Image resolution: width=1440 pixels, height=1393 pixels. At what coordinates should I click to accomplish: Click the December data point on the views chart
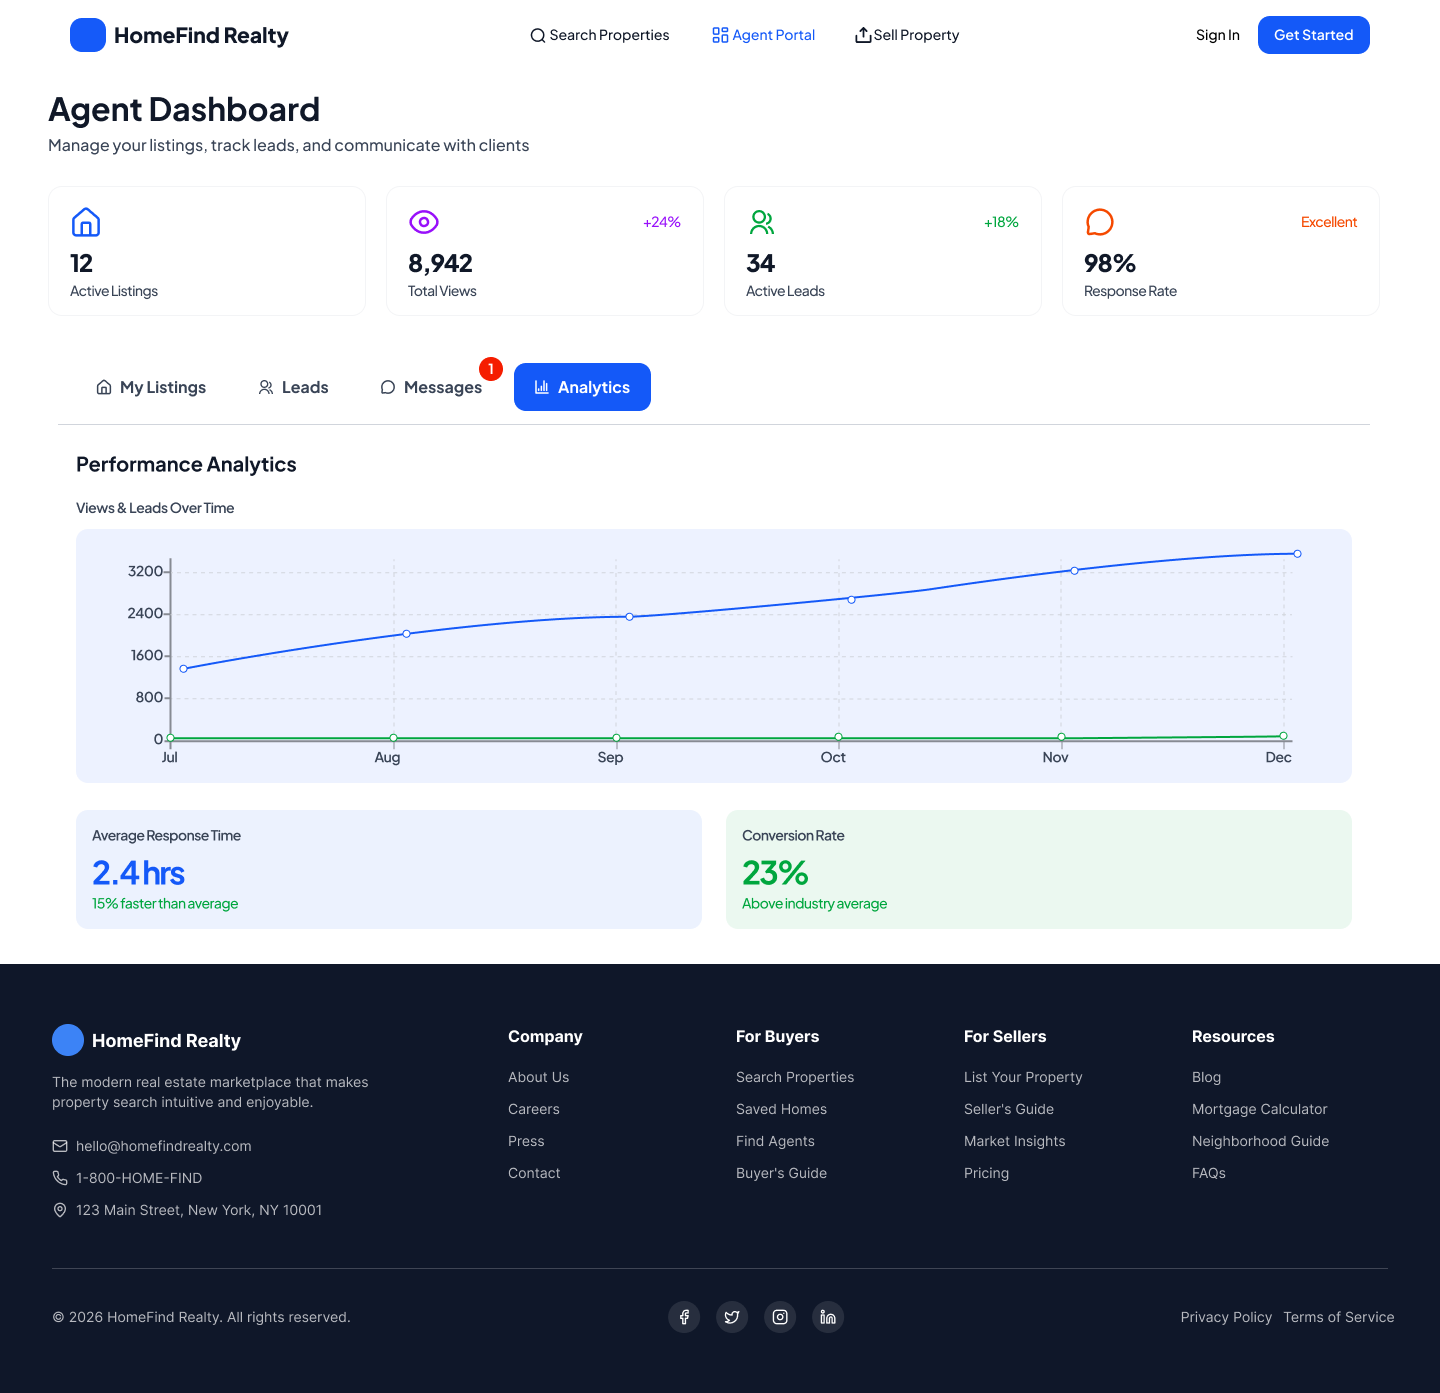click(x=1297, y=553)
